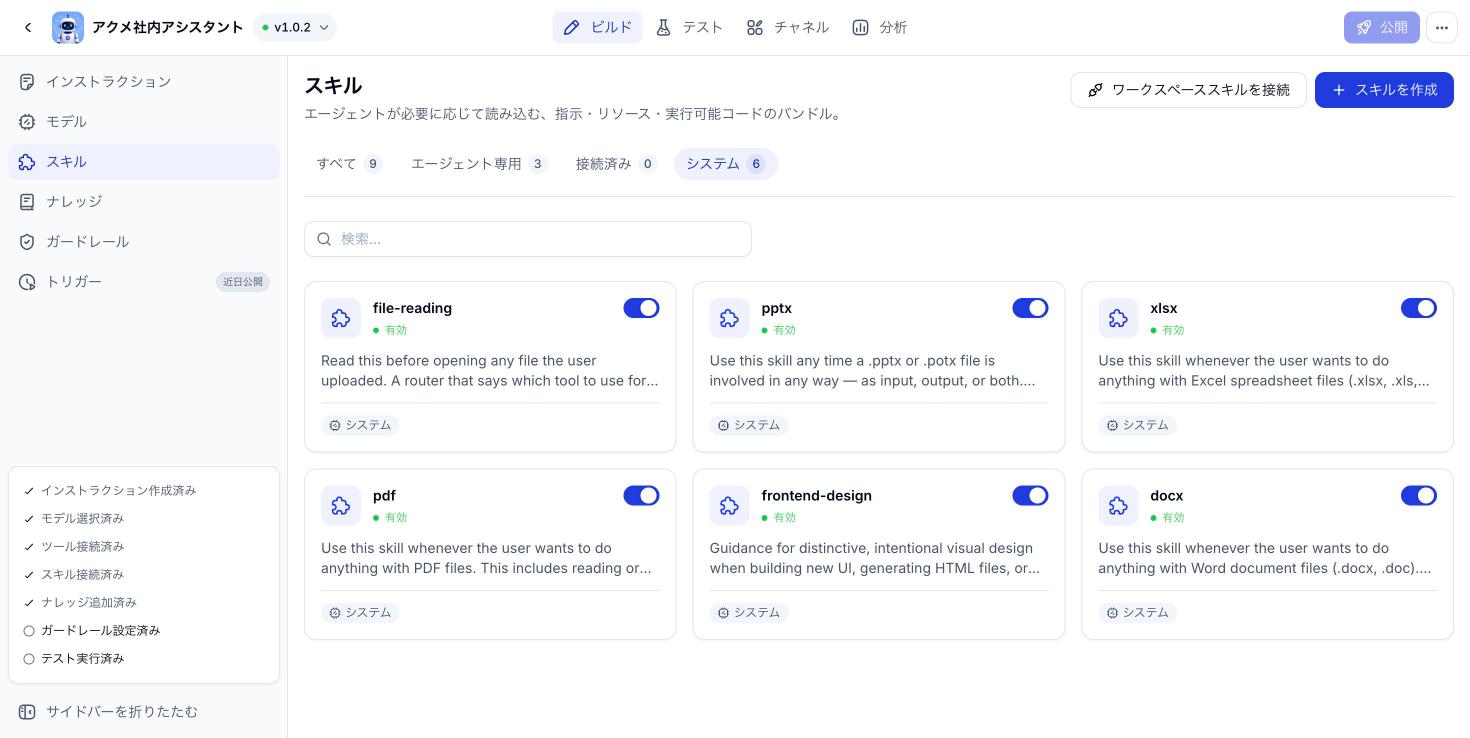This screenshot has height=738, width=1470.
Task: Click the システム tag on pptx card
Action: click(x=749, y=425)
